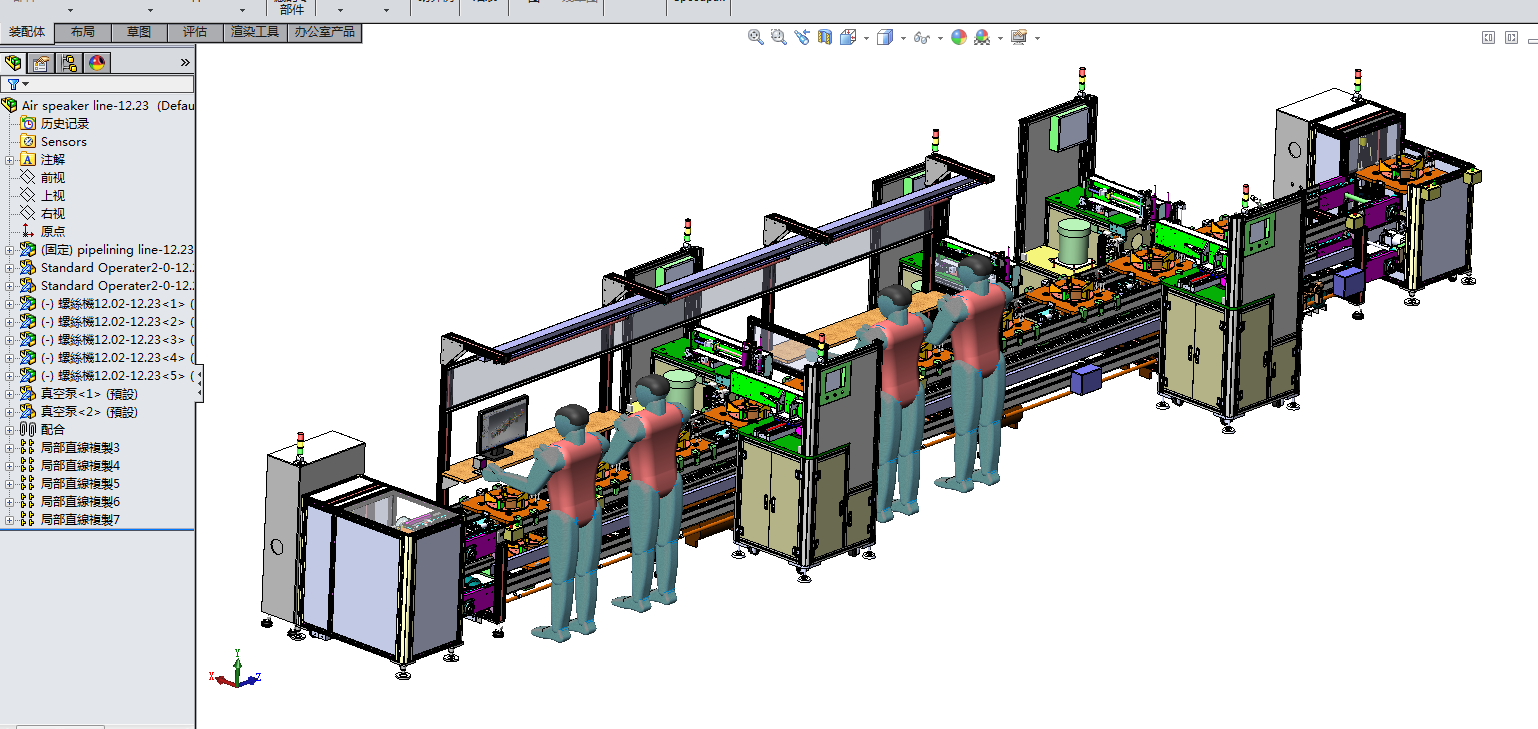Click the Hide/Show Items glasses icon
Viewport: 1538px width, 729px height.
click(x=921, y=38)
